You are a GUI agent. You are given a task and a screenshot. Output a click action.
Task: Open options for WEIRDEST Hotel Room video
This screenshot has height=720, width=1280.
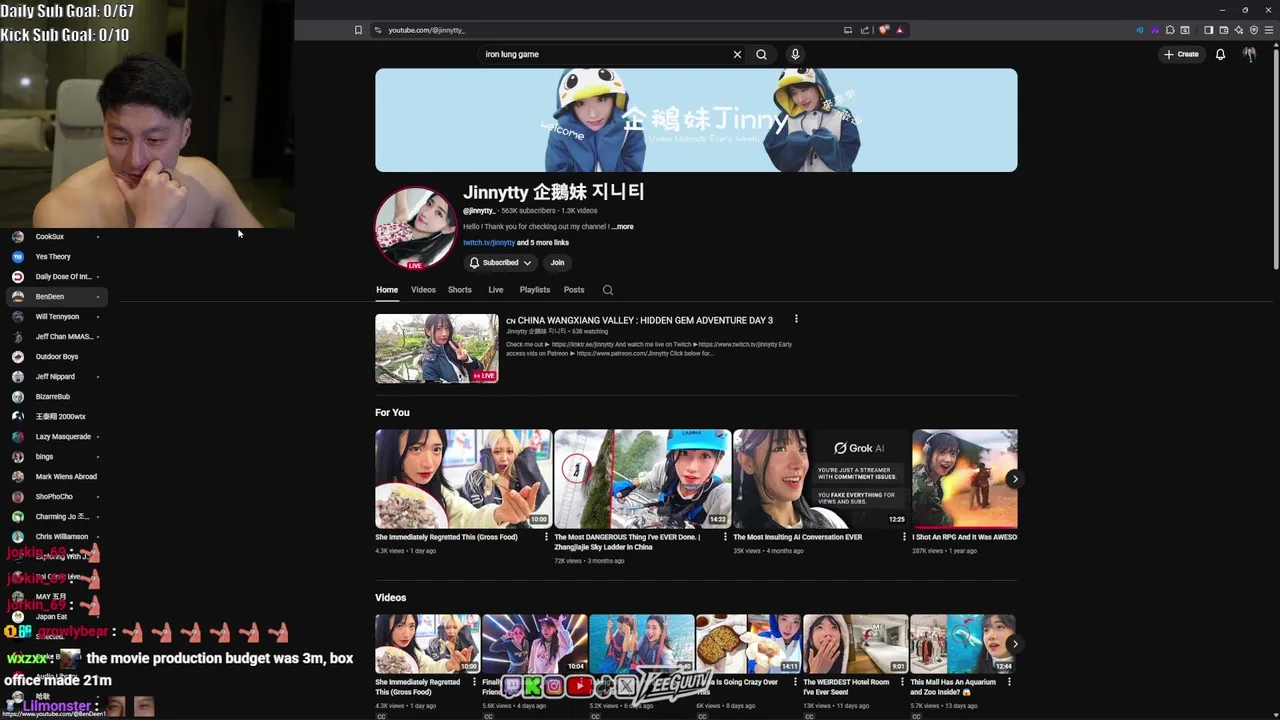click(x=902, y=682)
